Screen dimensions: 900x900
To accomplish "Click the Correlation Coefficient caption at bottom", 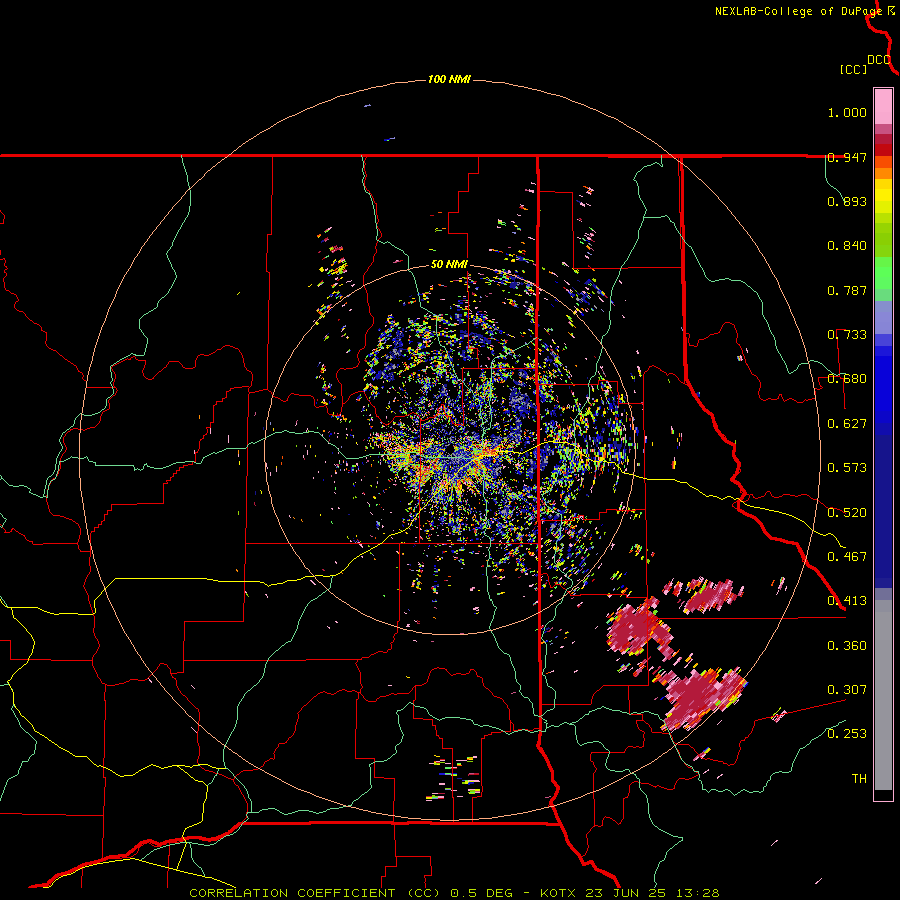I will (x=454, y=893).
